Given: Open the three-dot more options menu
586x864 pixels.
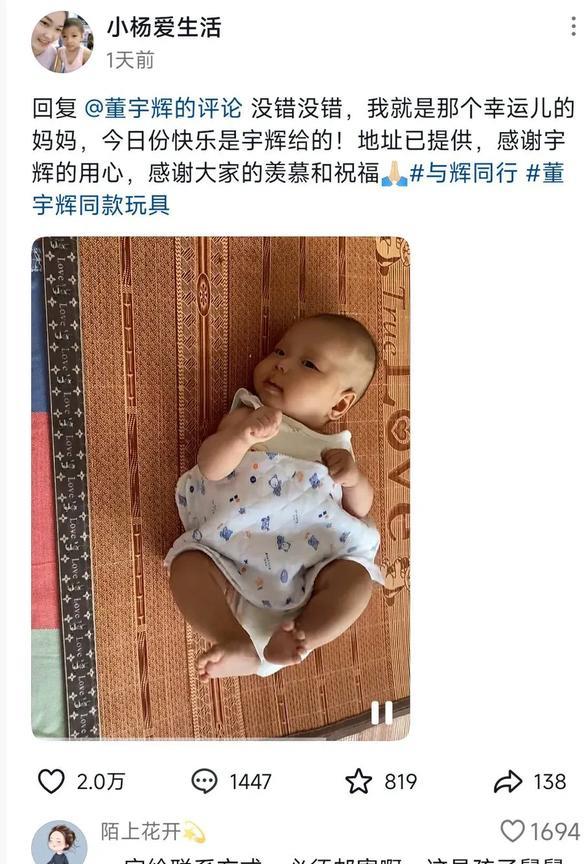Looking at the screenshot, I should [x=574, y=26].
